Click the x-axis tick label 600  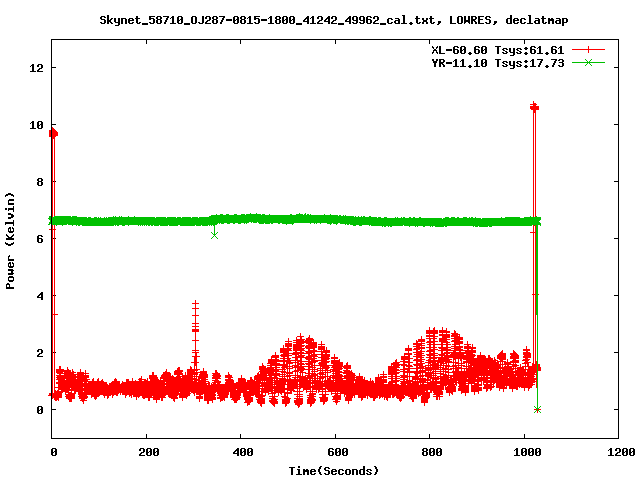click(x=335, y=452)
